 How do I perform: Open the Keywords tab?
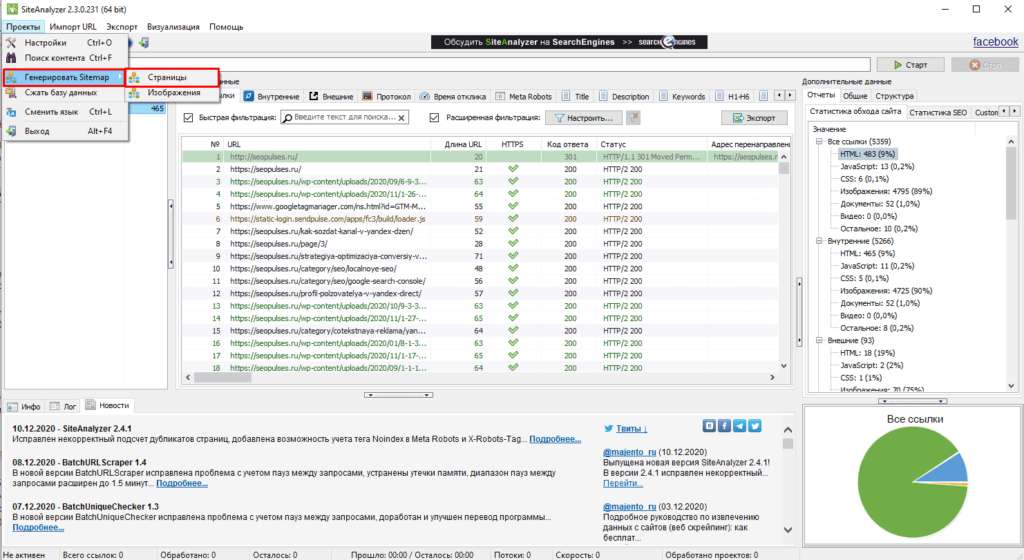tap(682, 96)
